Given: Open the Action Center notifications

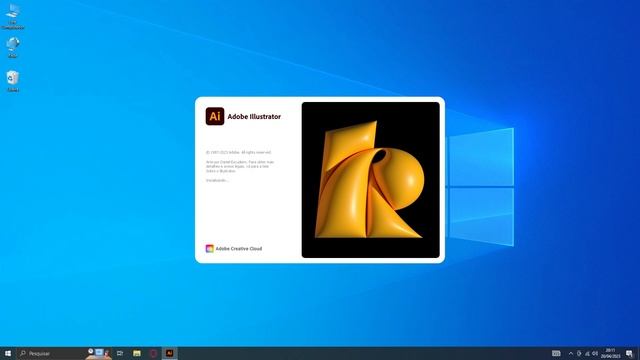Looking at the screenshot, I should 629,353.
